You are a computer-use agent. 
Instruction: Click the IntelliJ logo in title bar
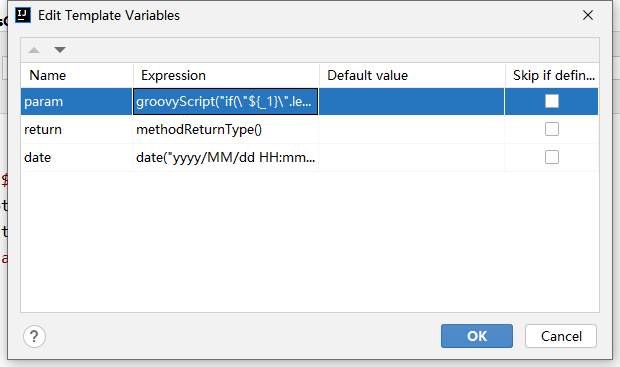click(x=23, y=15)
